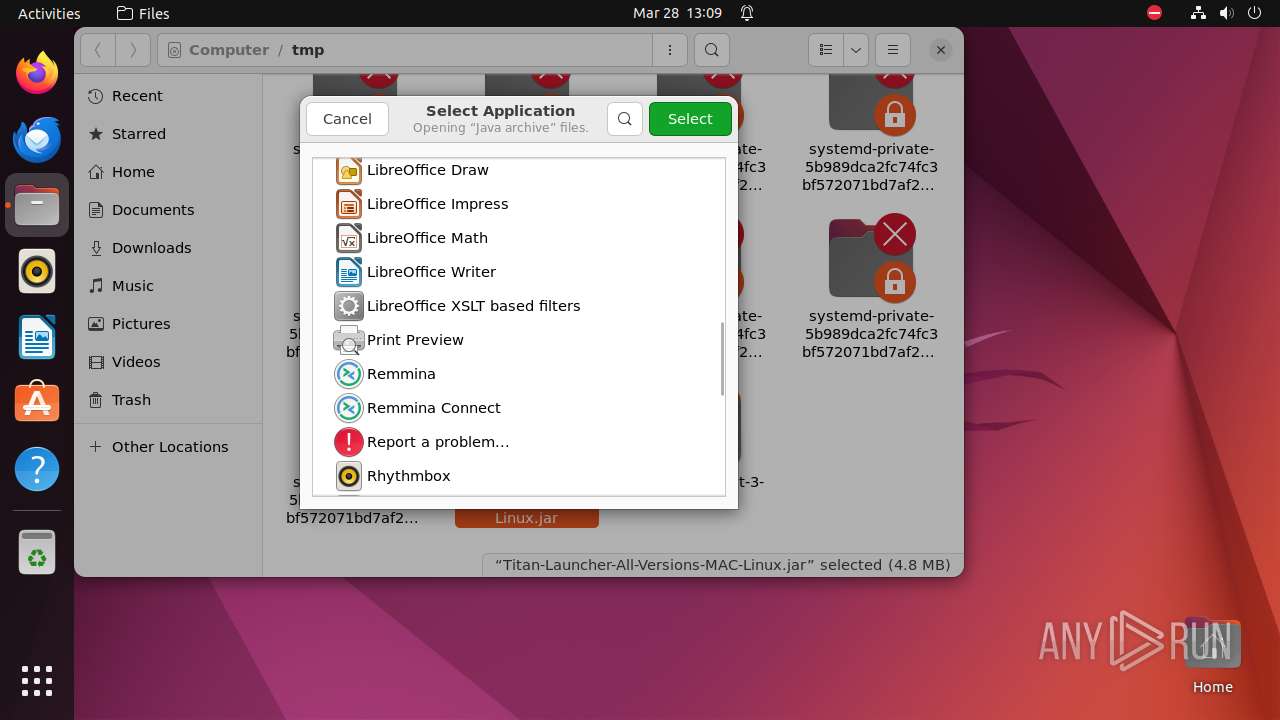1280x720 pixels.
Task: Open clock and calendar in top bar
Action: pos(677,14)
